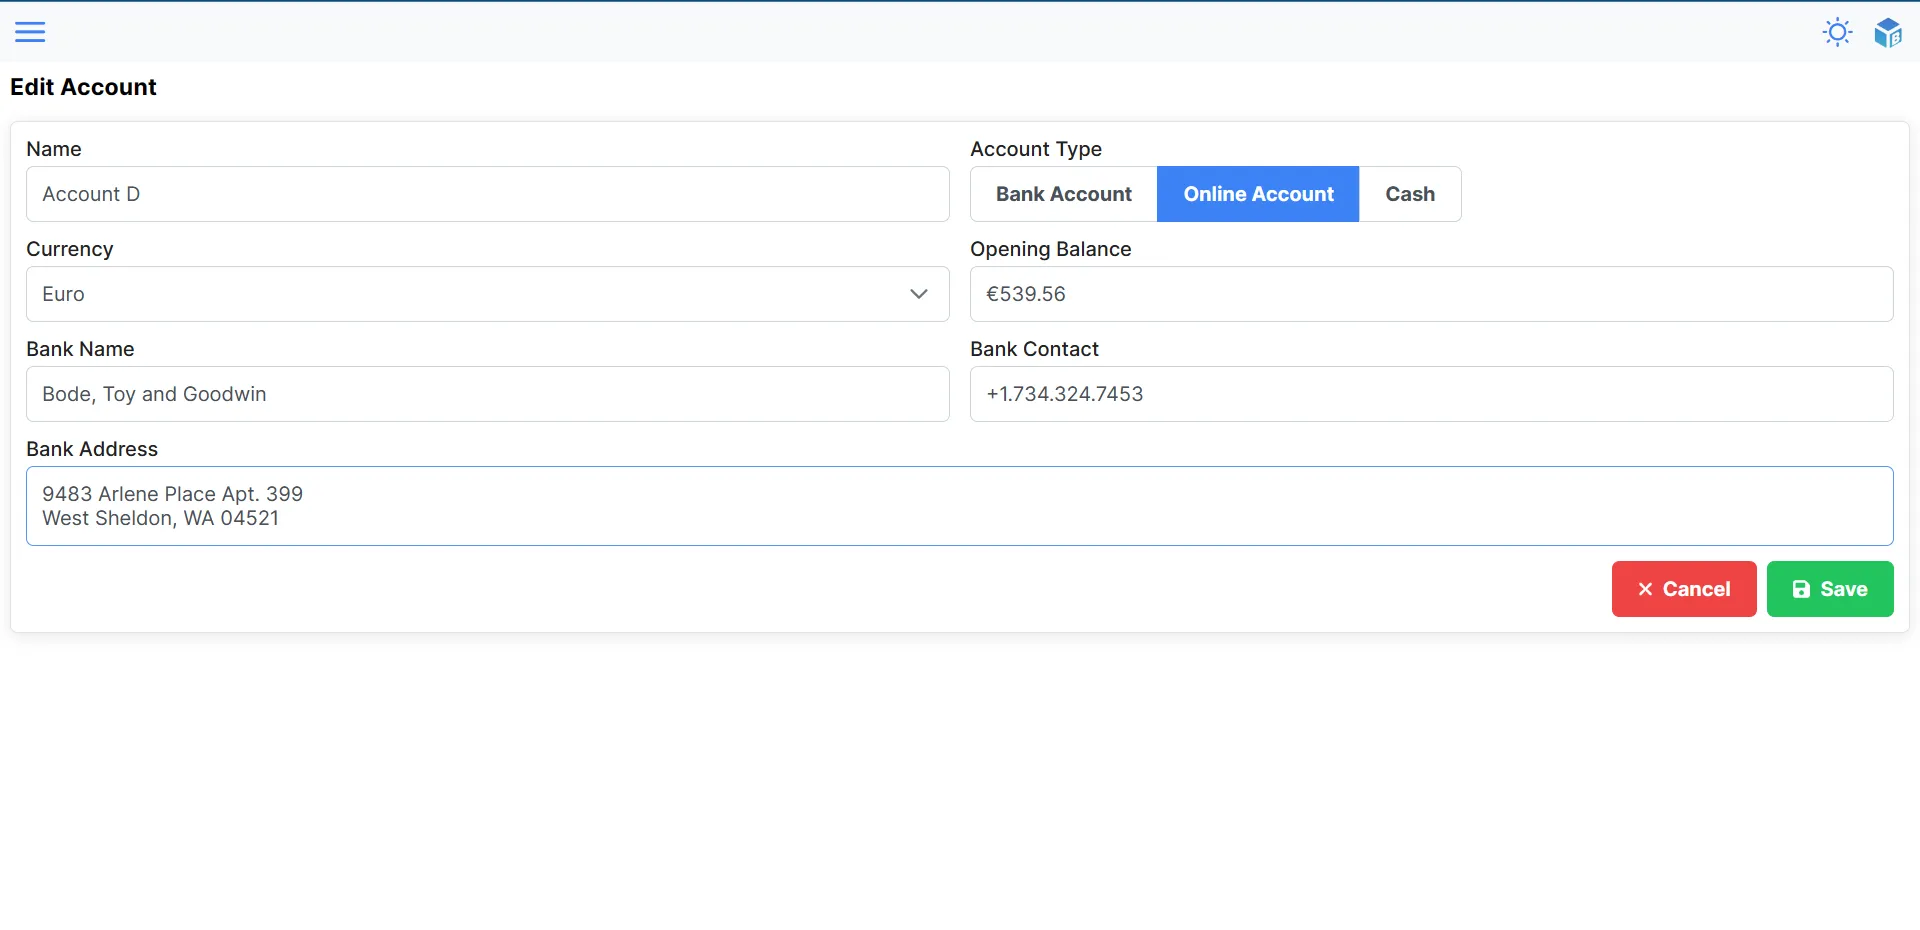Switch account type to Cash
Screen dimensions: 1920x930
[x=1409, y=194]
